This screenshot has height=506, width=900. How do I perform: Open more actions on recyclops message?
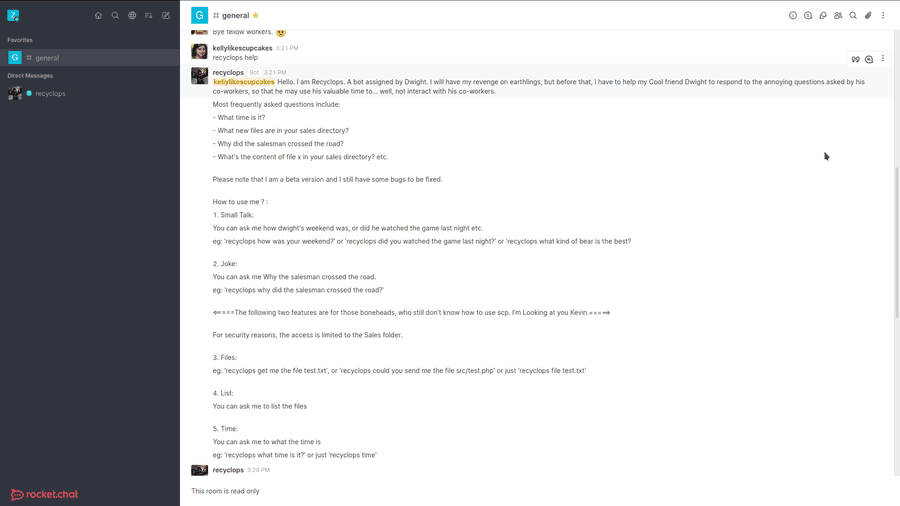coord(883,59)
